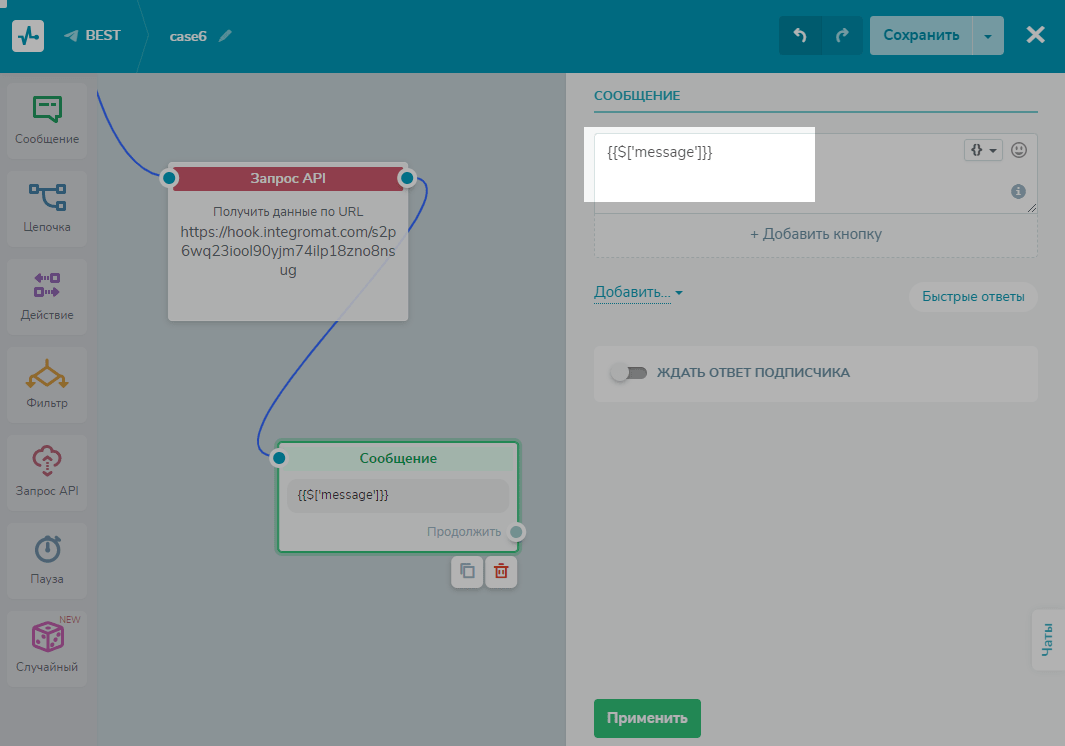Image resolution: width=1065 pixels, height=746 pixels.
Task: Select the Сообщение block in sidebar
Action: click(x=47, y=120)
